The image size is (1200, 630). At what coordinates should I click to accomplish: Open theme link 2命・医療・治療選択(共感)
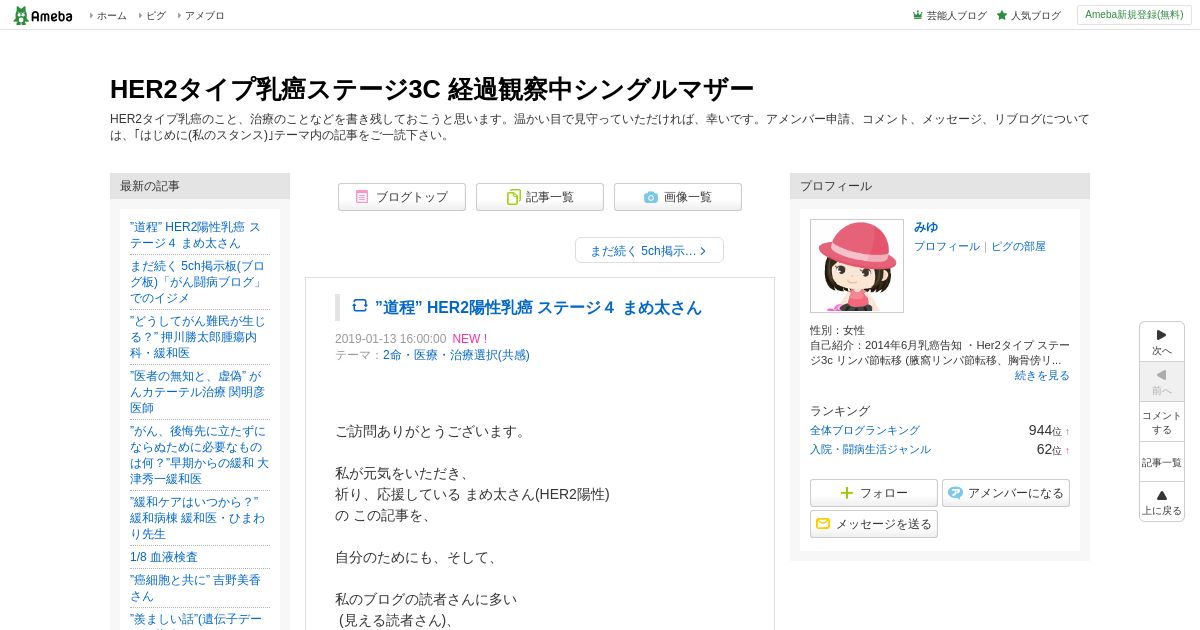coord(456,355)
